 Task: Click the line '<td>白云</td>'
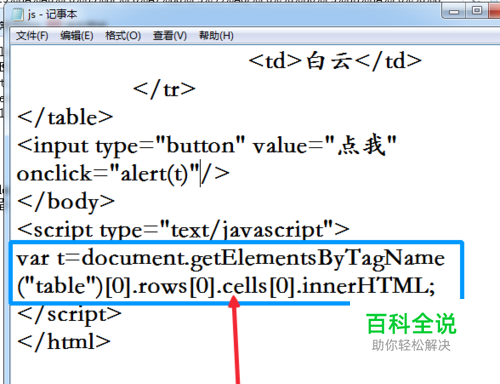335,61
